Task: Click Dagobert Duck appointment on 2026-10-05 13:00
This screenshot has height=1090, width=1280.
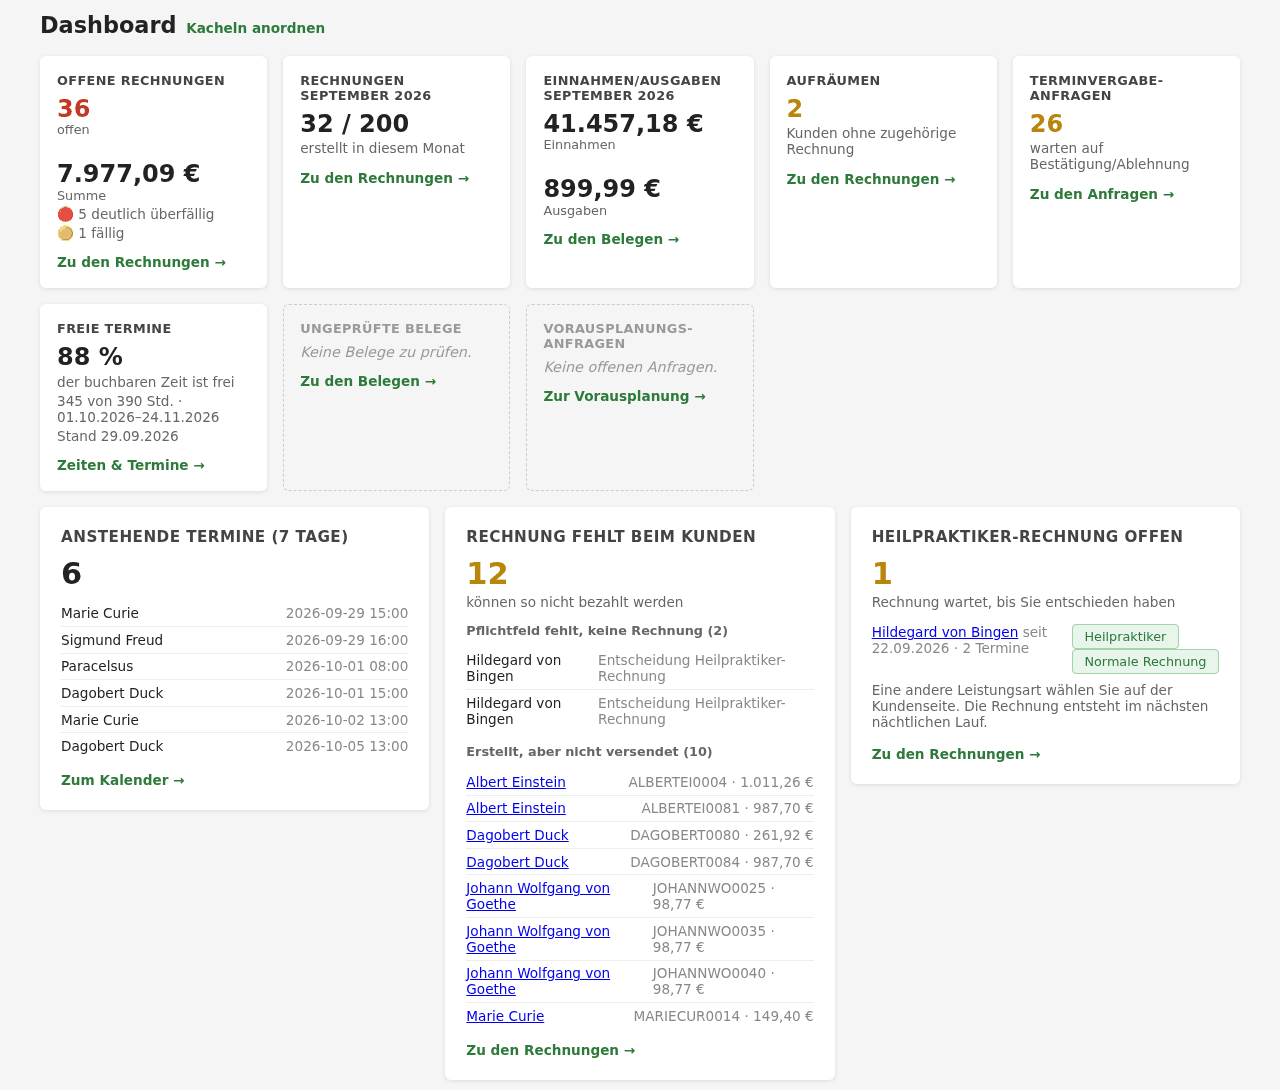Action: tap(234, 746)
